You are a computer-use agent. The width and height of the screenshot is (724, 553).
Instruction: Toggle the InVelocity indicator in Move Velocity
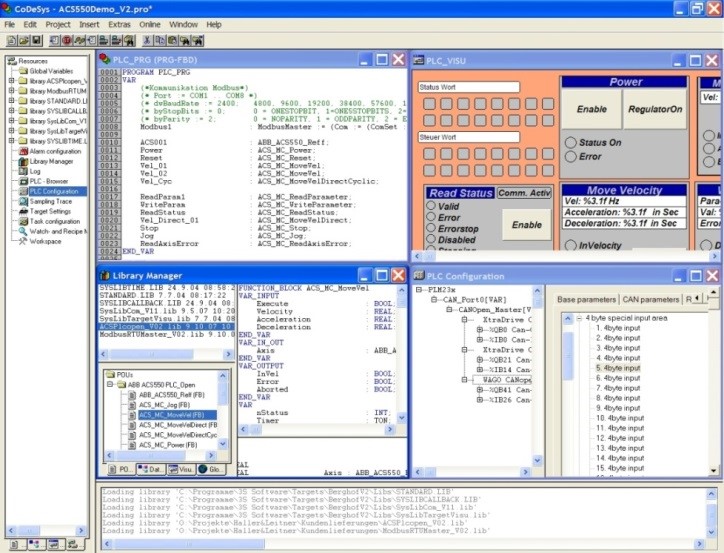pyautogui.click(x=571, y=245)
